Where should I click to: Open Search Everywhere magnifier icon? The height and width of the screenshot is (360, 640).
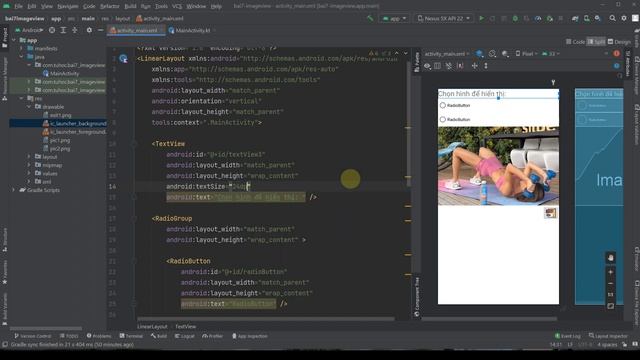[613, 18]
